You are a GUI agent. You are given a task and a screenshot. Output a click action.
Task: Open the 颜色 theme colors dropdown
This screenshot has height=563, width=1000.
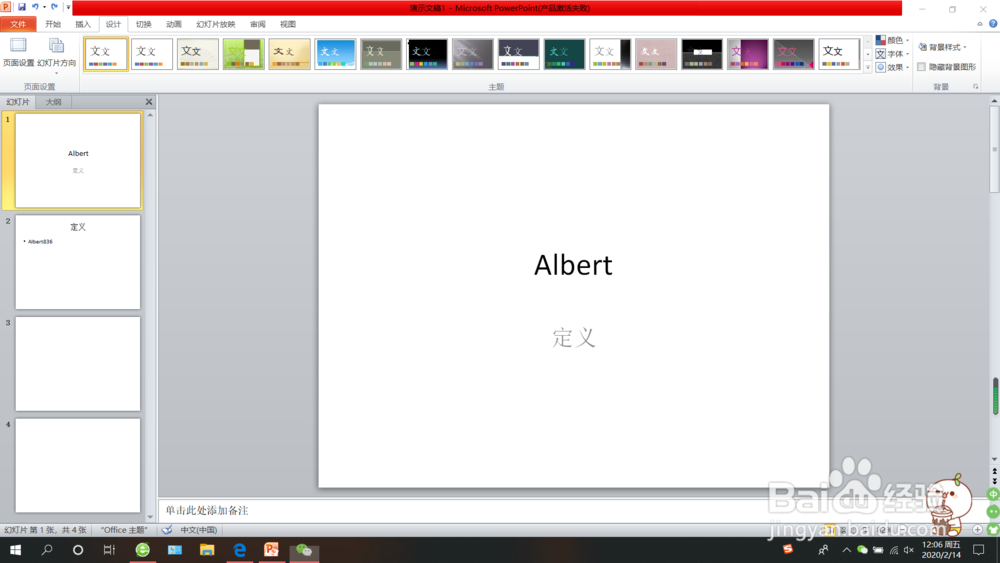coord(892,40)
